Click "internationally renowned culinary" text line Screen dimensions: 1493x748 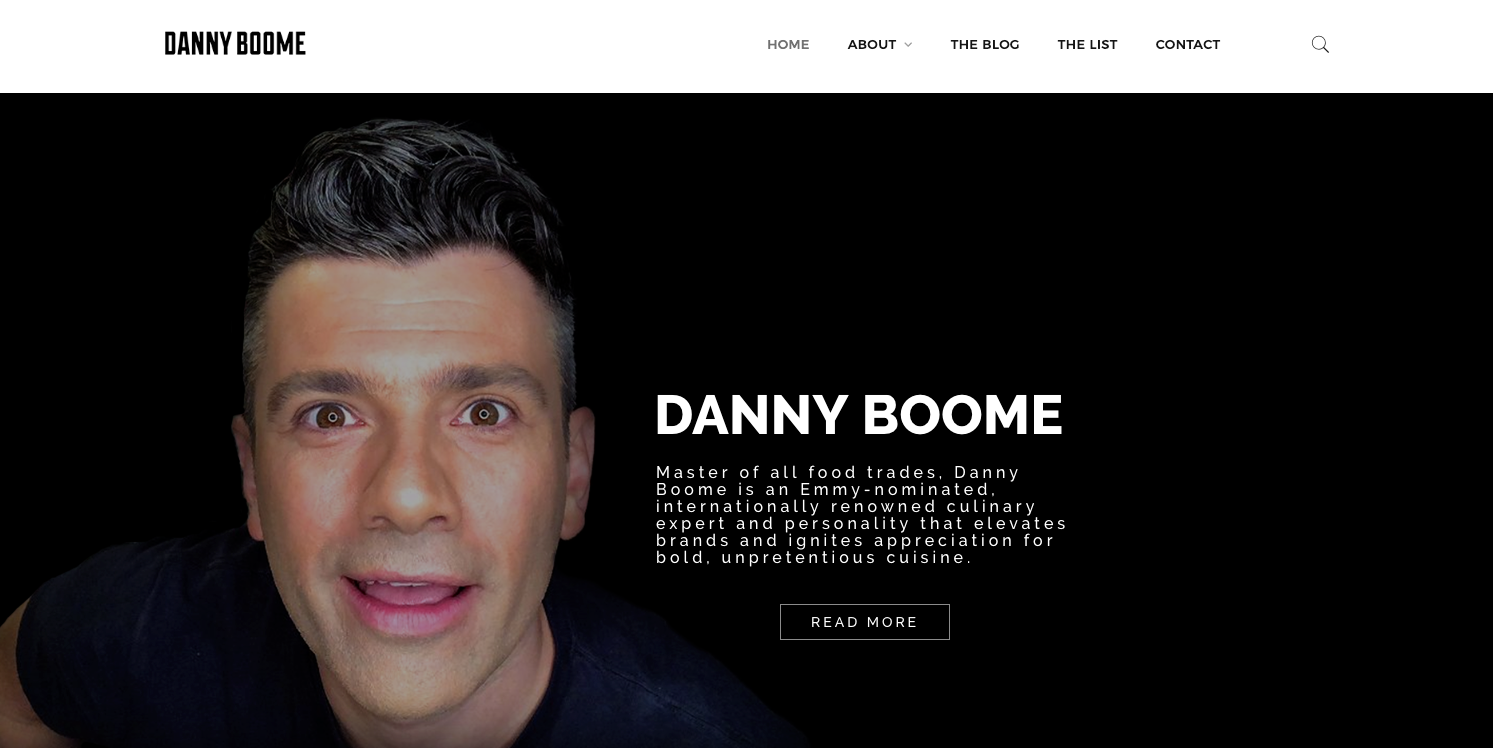(x=847, y=506)
